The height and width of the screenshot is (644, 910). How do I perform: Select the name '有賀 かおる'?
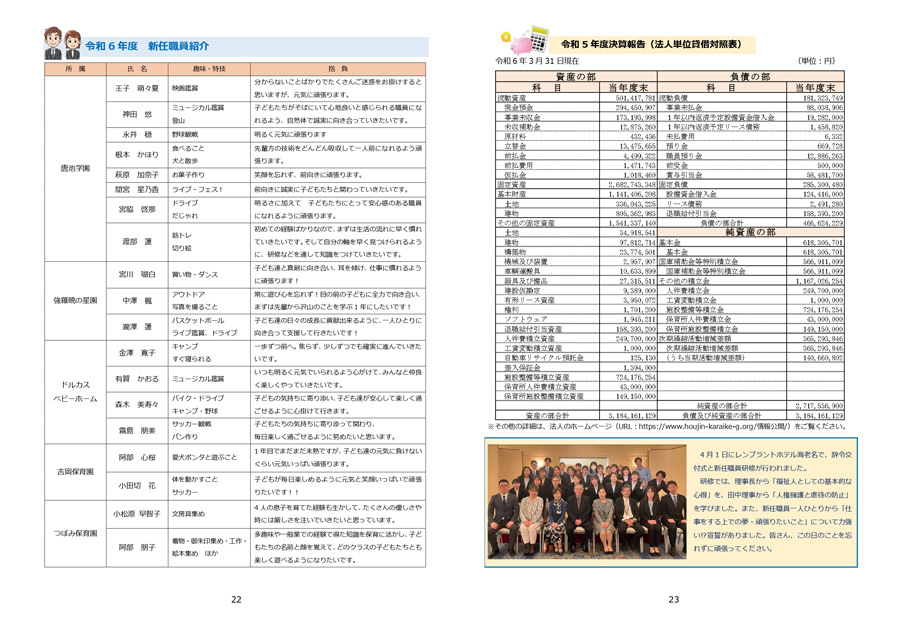[x=137, y=378]
